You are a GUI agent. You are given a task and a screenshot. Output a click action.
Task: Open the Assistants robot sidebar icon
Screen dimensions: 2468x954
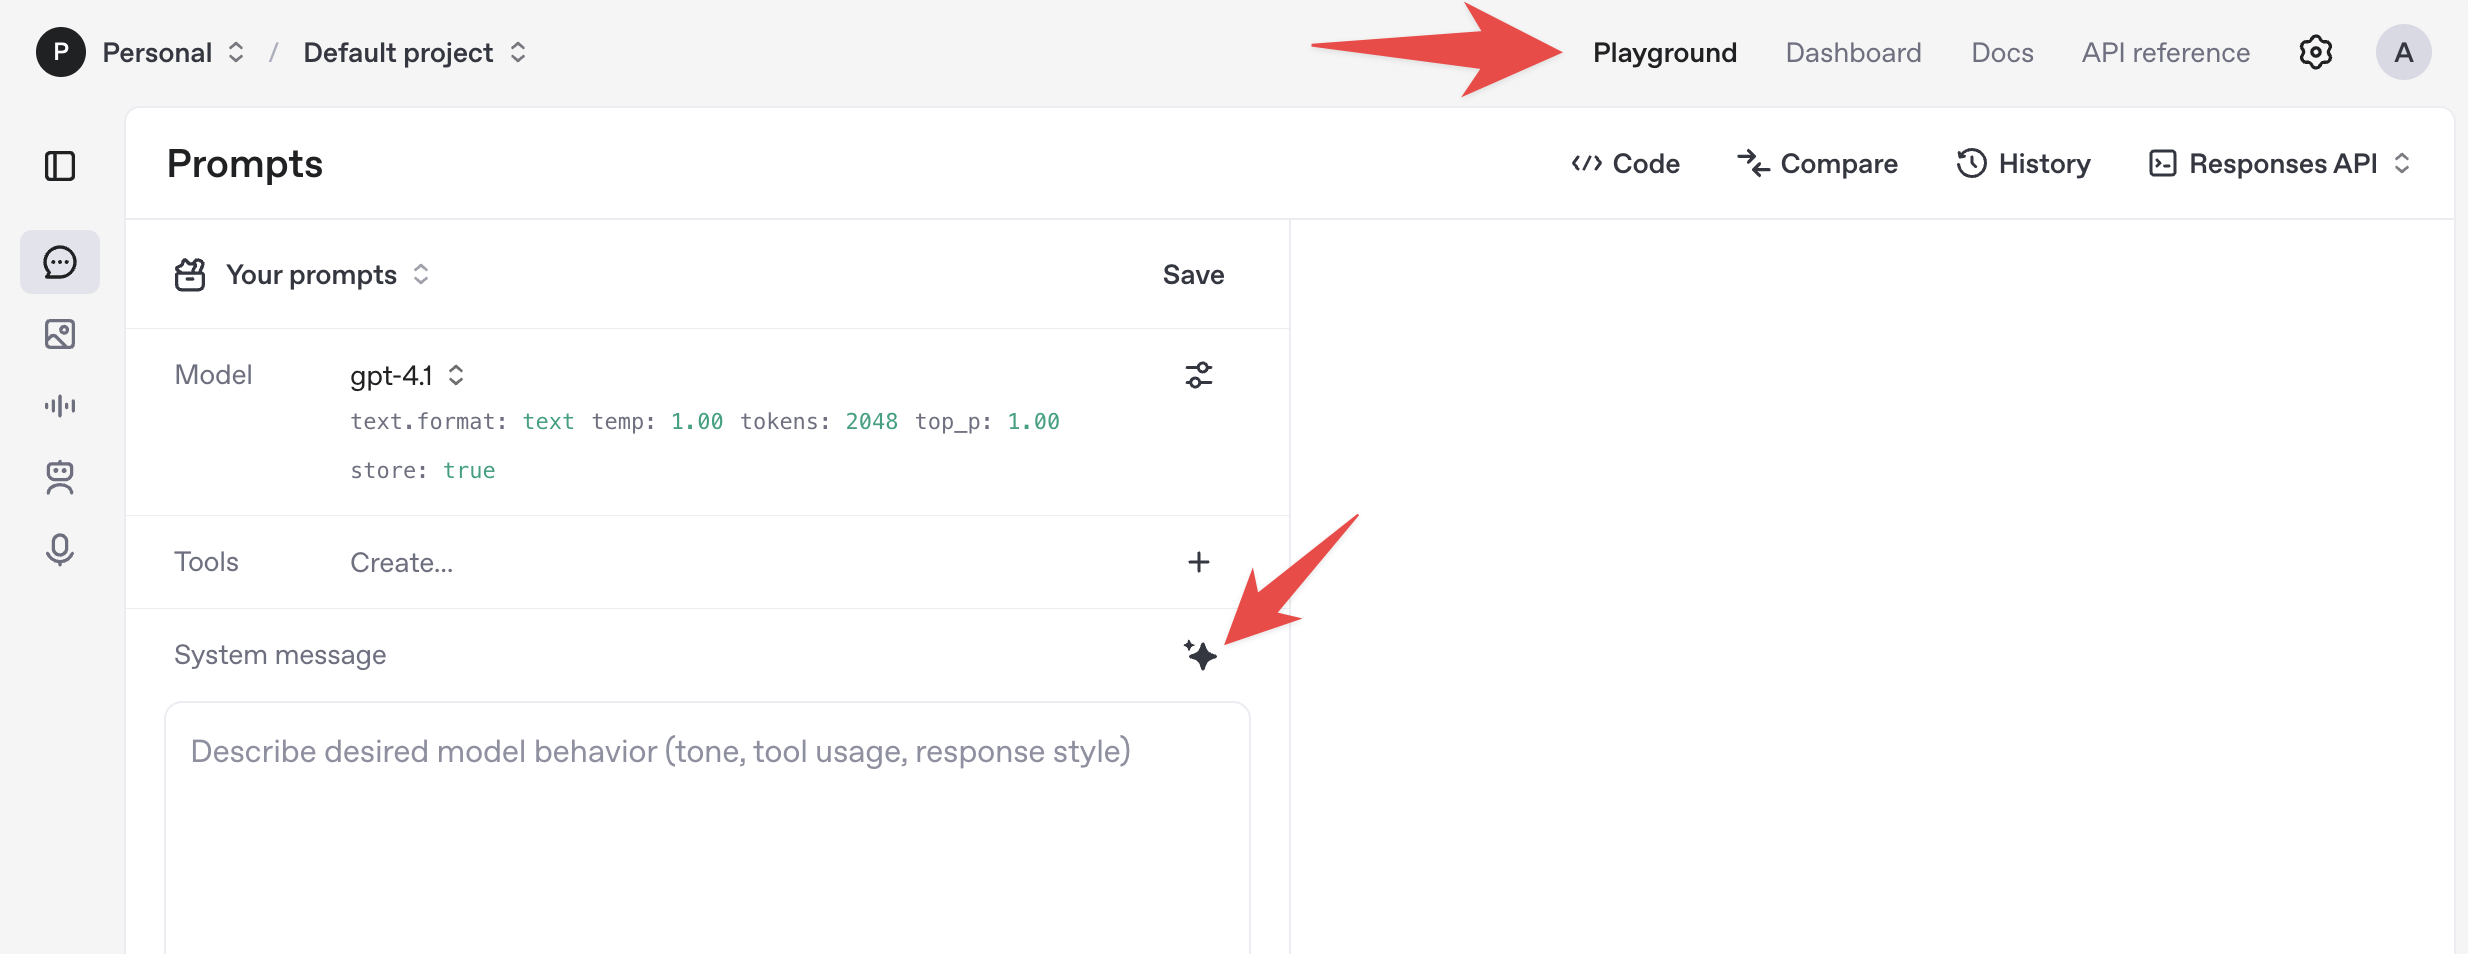[x=60, y=477]
